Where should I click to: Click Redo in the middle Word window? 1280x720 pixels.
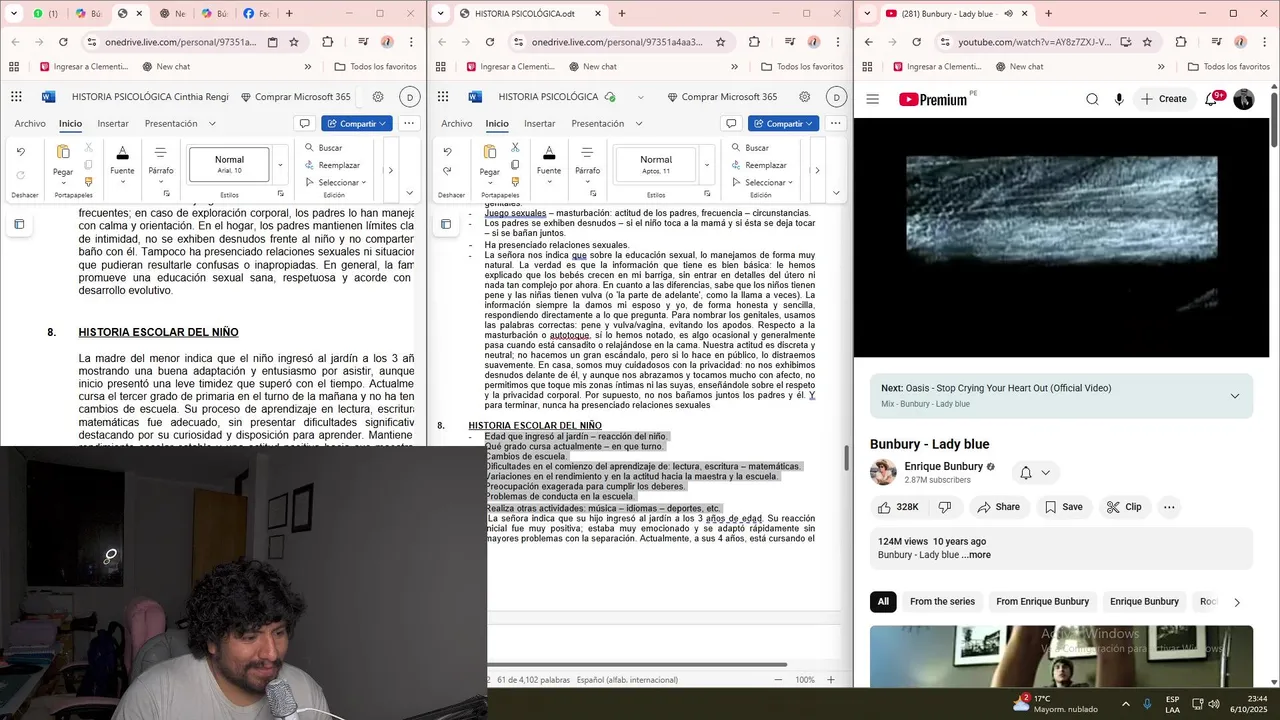coord(447,171)
